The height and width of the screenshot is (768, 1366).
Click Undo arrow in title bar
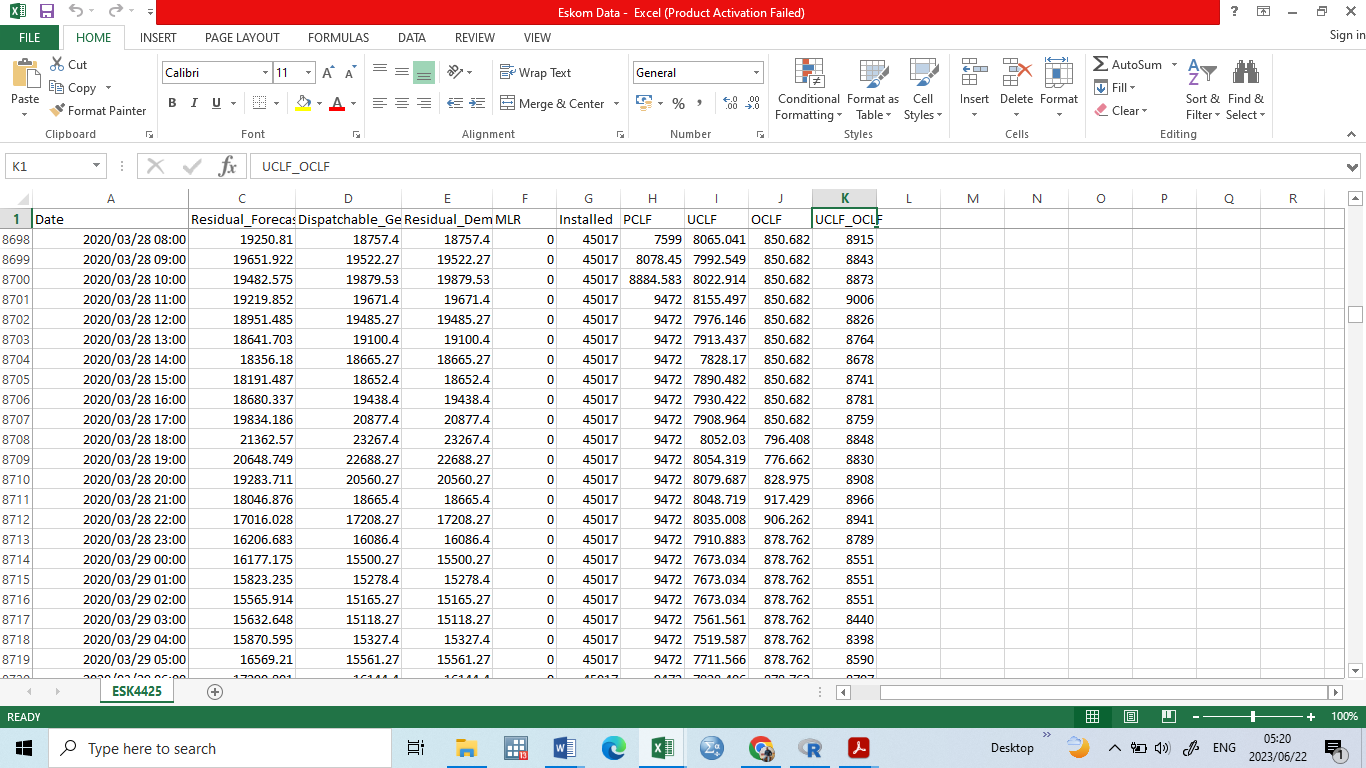76,12
